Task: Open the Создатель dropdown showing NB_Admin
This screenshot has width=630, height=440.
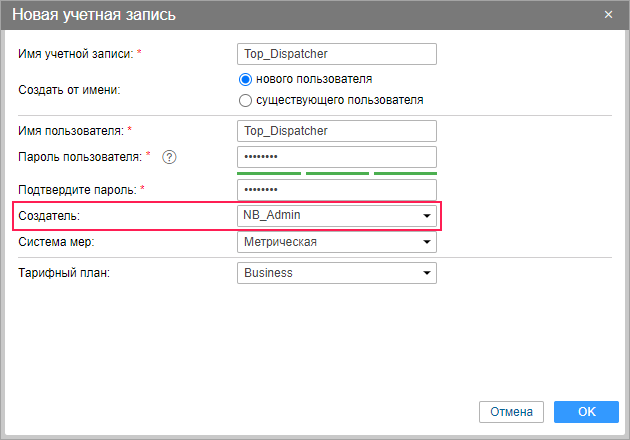Action: click(337, 215)
